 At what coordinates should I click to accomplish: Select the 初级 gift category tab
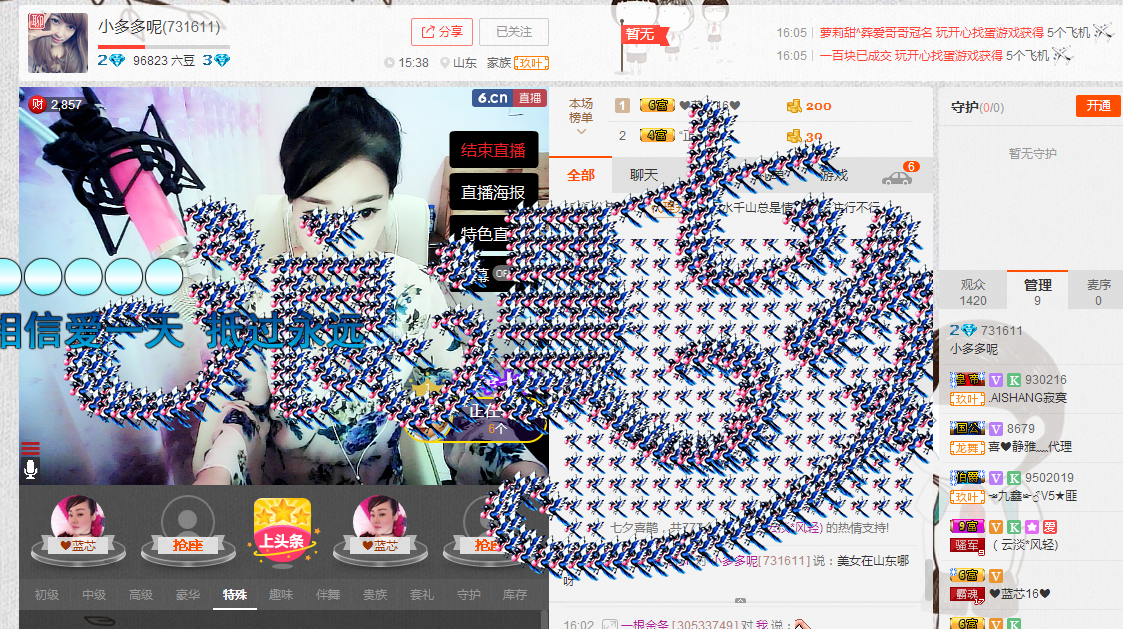pos(47,595)
